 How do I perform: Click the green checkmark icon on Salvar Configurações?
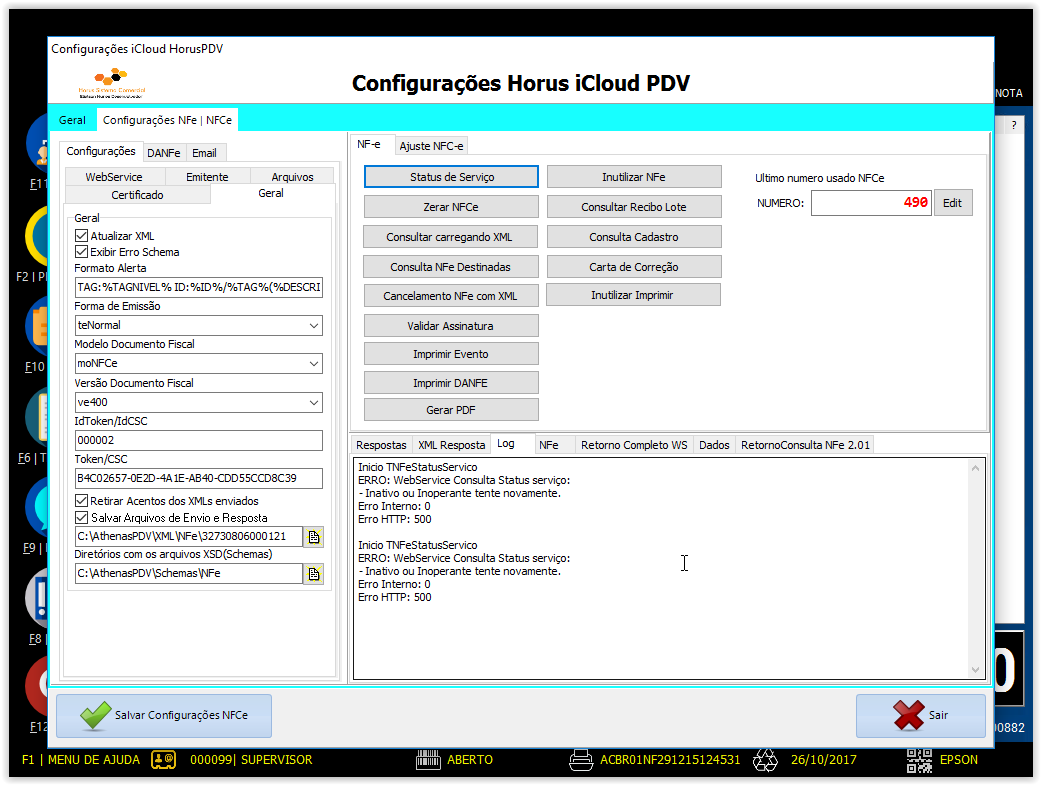[x=96, y=716]
